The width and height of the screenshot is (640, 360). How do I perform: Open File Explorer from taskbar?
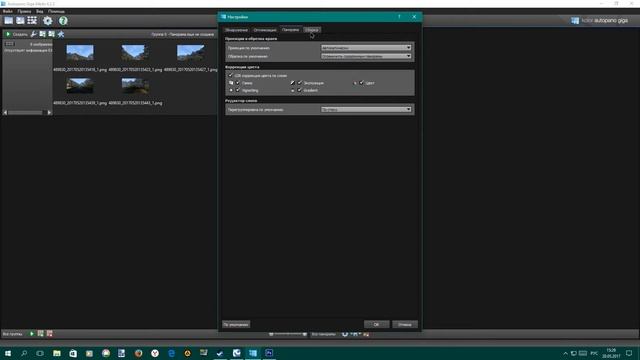coord(57,353)
